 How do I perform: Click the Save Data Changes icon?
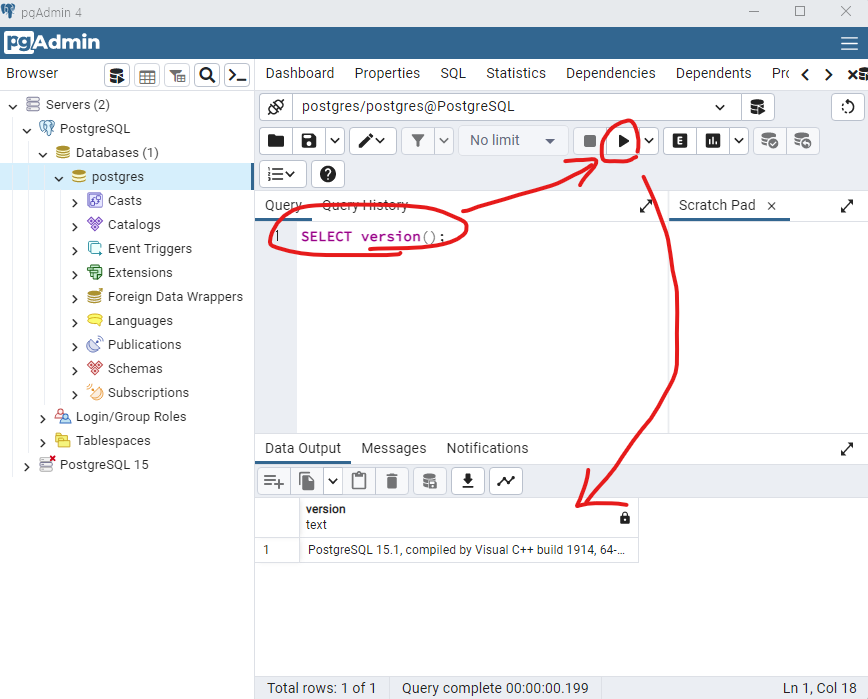click(430, 481)
